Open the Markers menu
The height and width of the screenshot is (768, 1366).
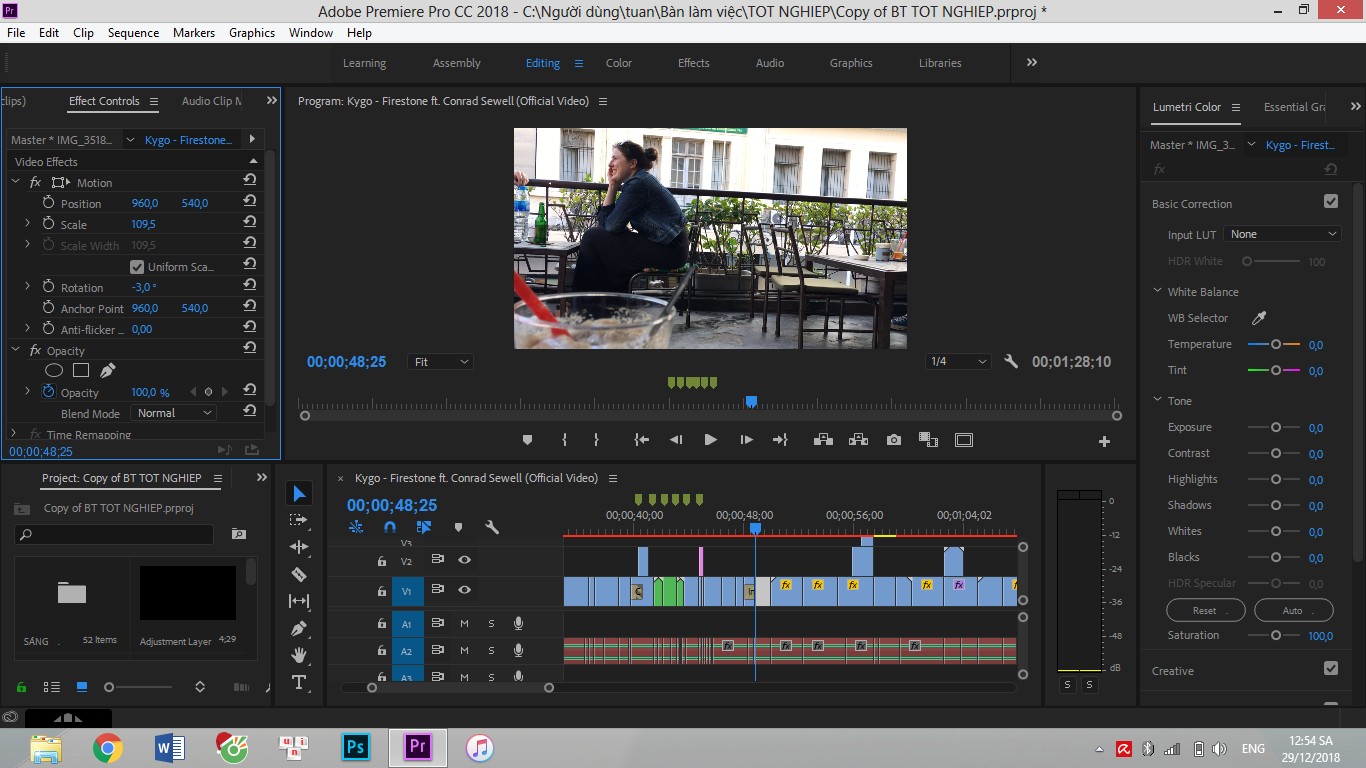click(x=194, y=33)
